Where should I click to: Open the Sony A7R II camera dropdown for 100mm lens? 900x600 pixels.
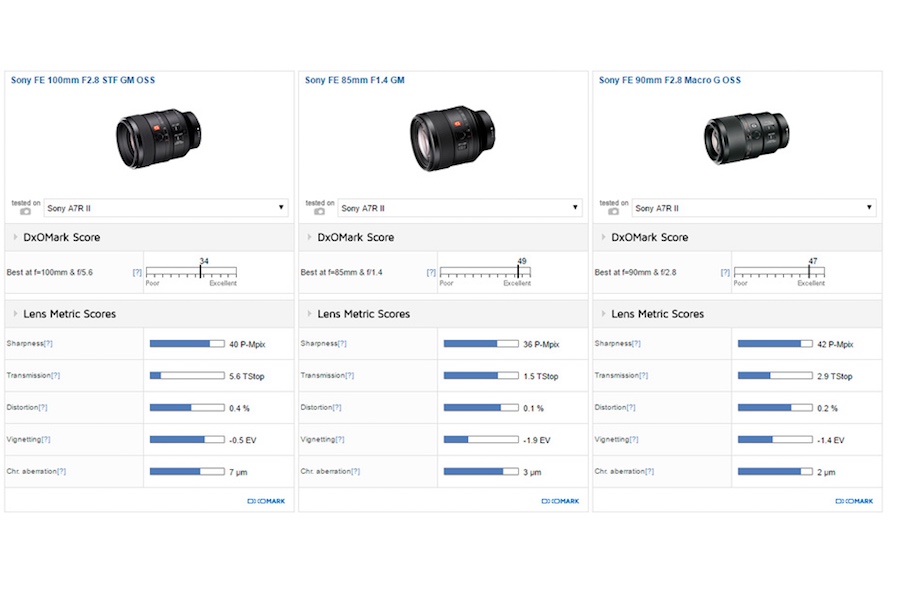[166, 208]
